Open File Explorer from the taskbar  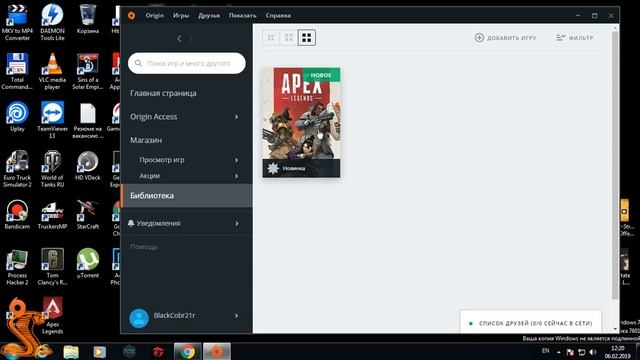coord(71,351)
